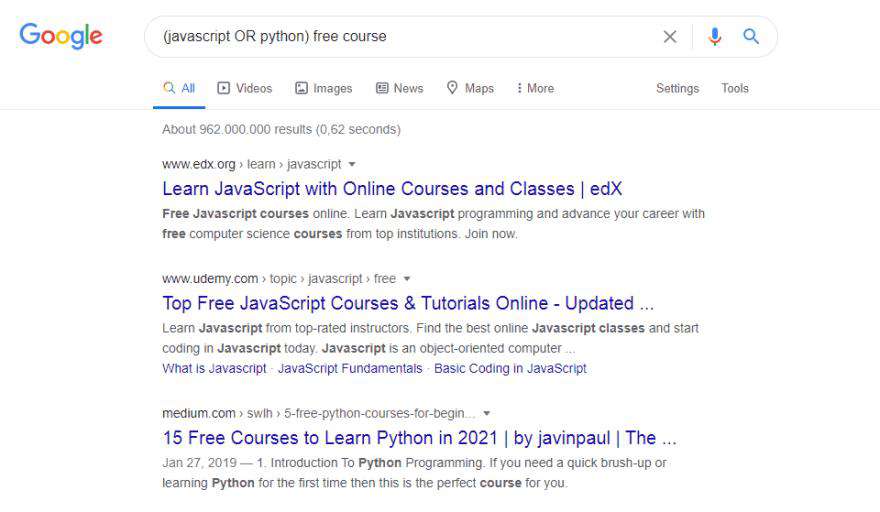Follow the Basic Coding in JavaScript sitelink

tap(510, 369)
